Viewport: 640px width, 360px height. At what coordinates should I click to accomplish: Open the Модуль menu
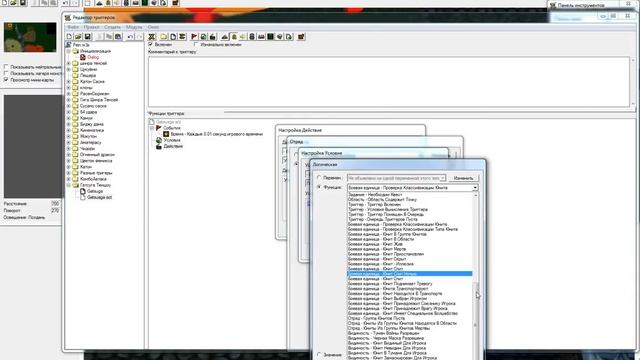click(134, 27)
